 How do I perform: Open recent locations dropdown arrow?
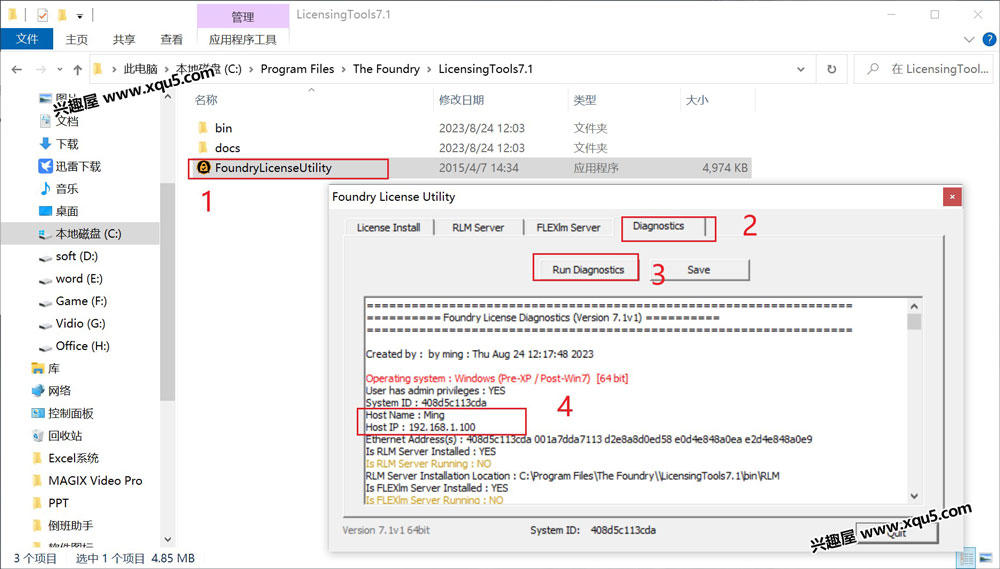[59, 69]
